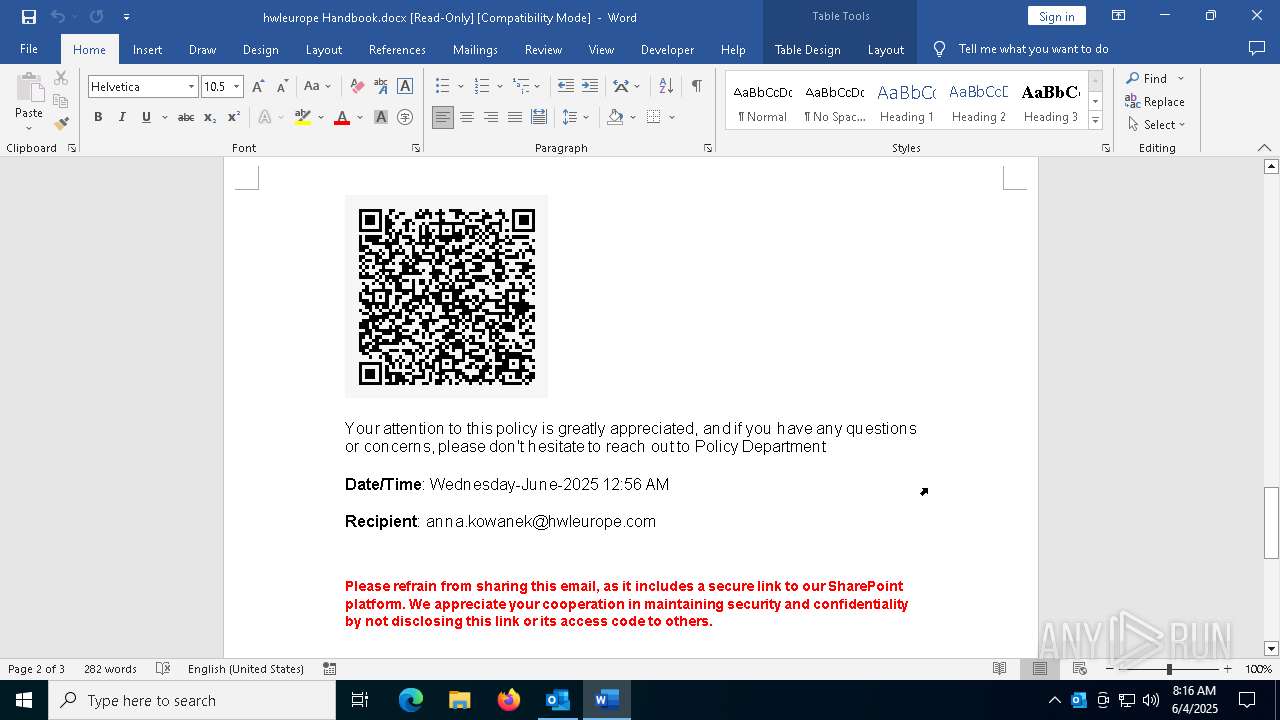Switch to Read Mode view

pos(999,668)
